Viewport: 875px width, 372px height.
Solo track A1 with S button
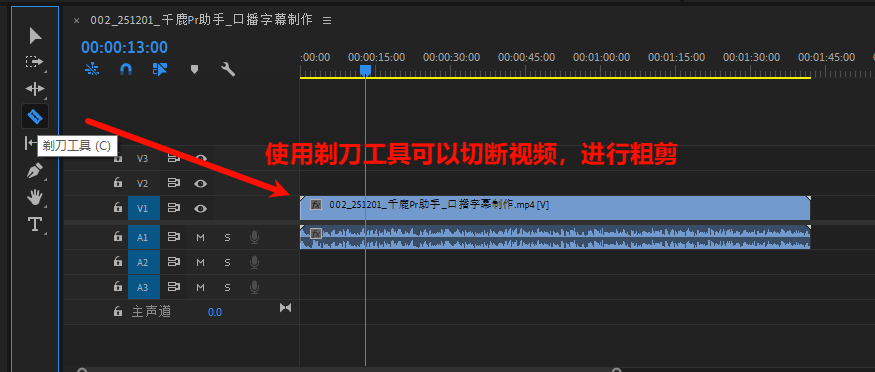(227, 238)
